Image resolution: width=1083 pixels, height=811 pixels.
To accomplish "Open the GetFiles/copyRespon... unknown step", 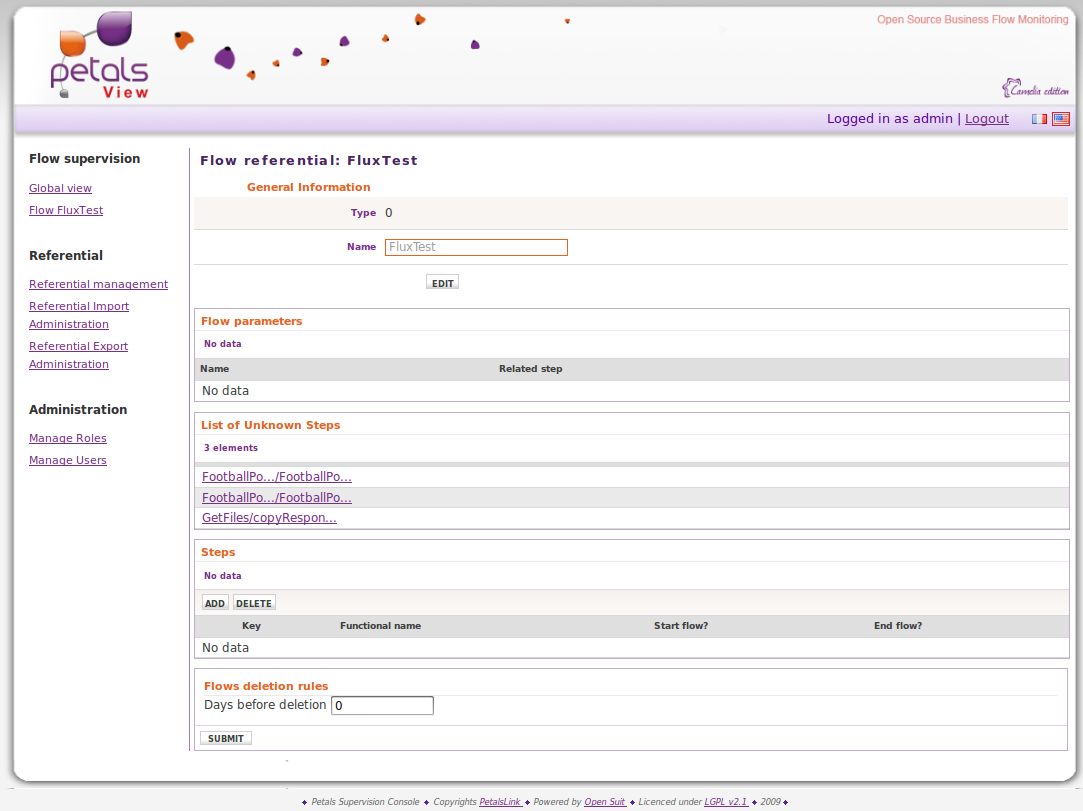I will pyautogui.click(x=269, y=518).
